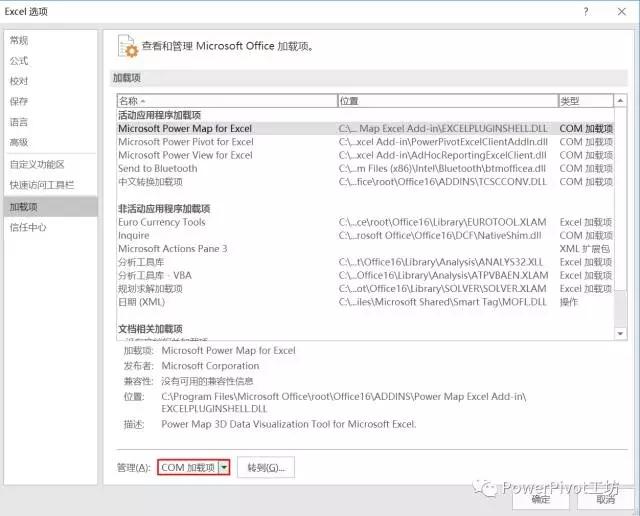
Task: Click the add-ins gear document icon
Action: (x=128, y=46)
